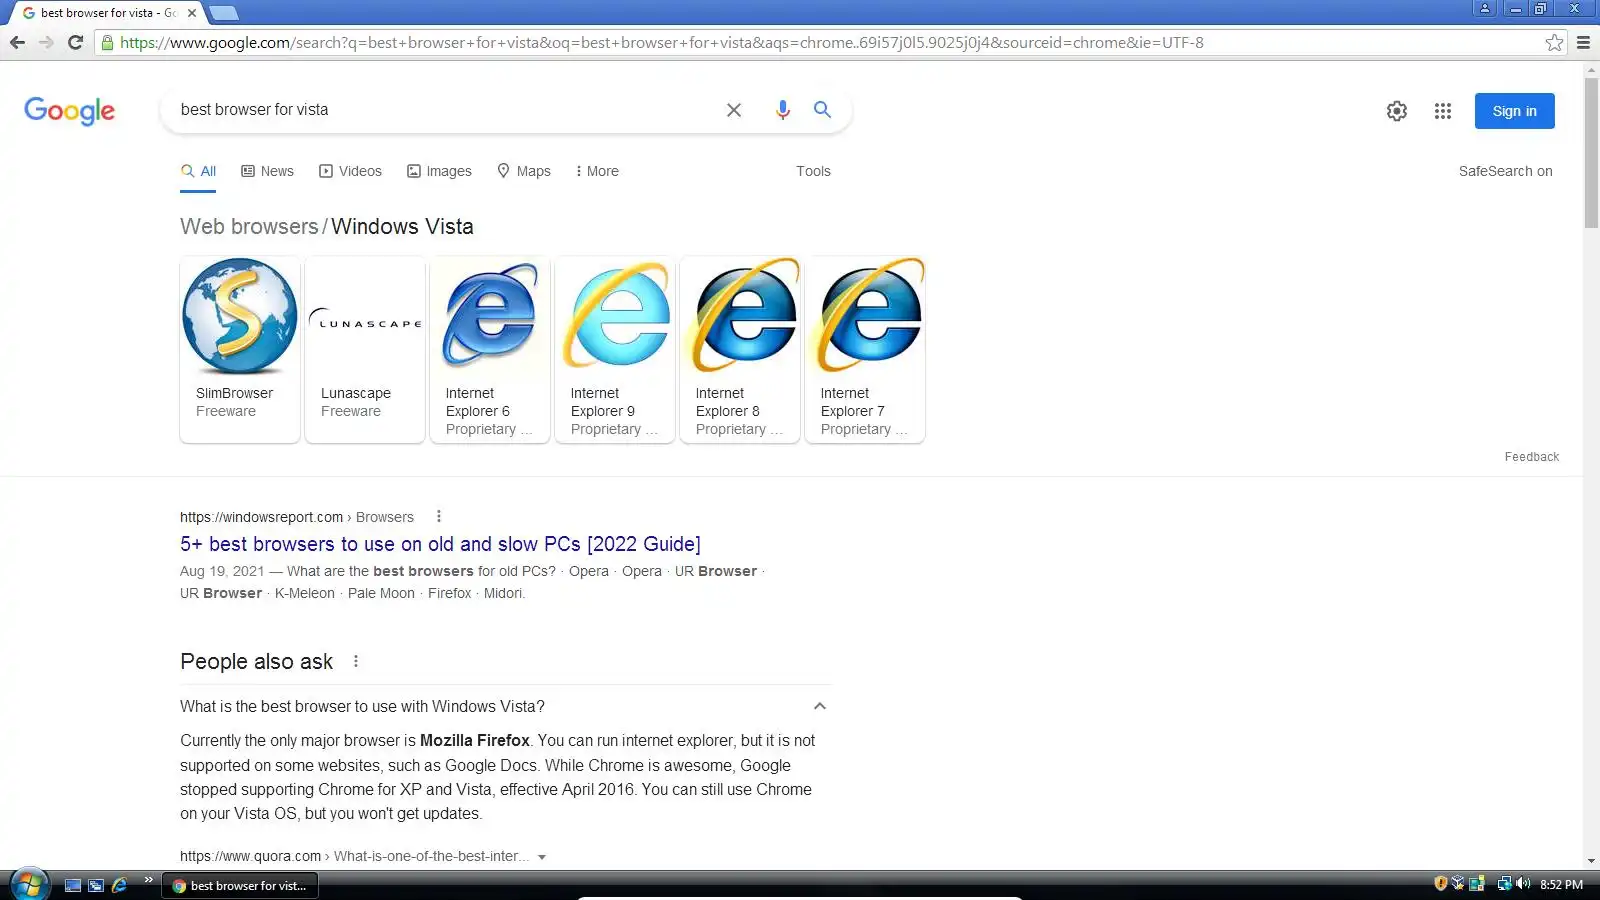Click the Show Desktop quick launch icon
Image resolution: width=1600 pixels, height=900 pixels.
(72, 885)
